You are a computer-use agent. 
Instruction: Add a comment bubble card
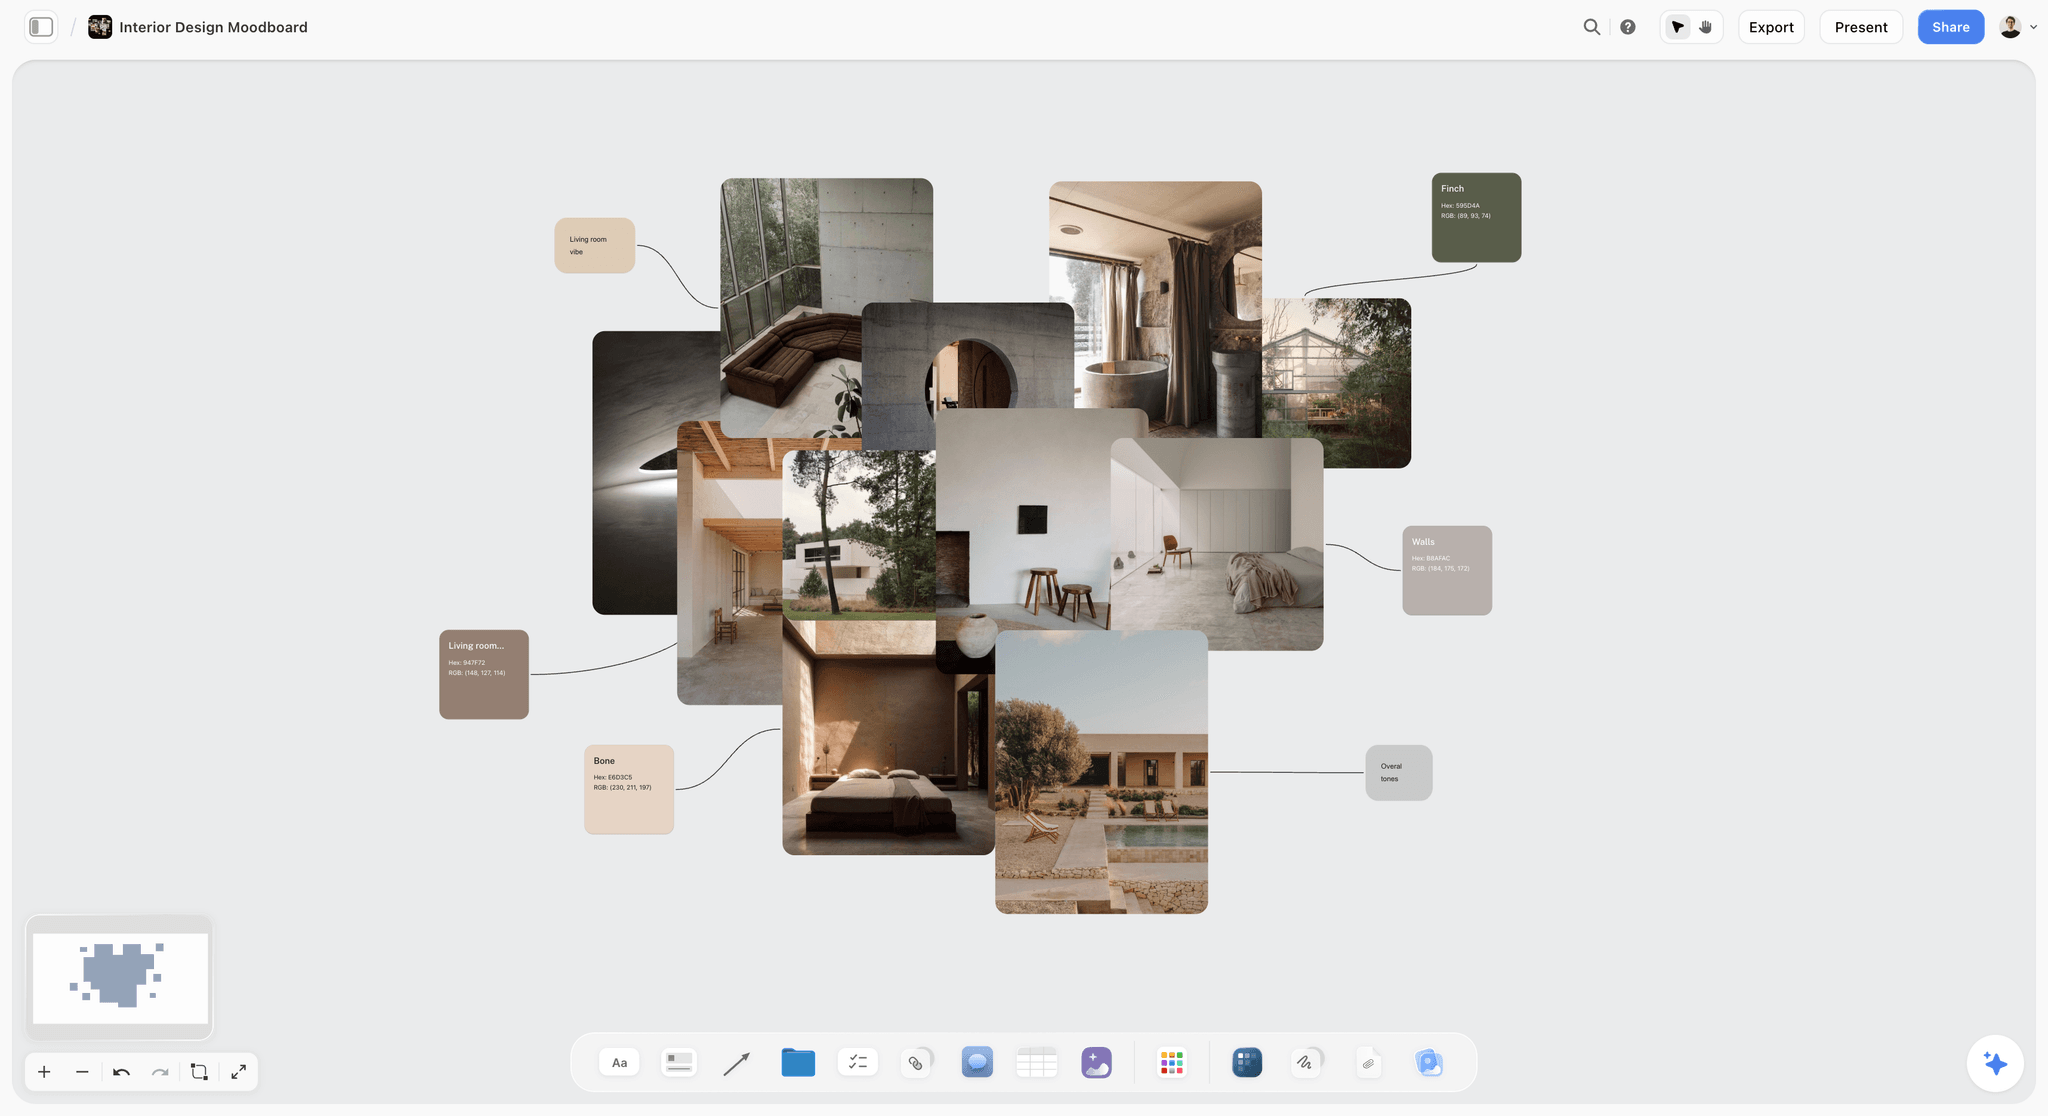point(977,1062)
